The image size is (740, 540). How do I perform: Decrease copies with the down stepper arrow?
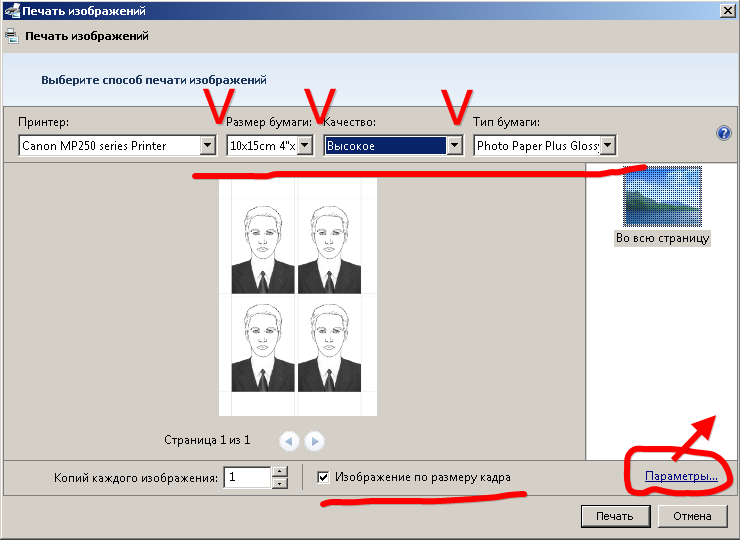280,483
